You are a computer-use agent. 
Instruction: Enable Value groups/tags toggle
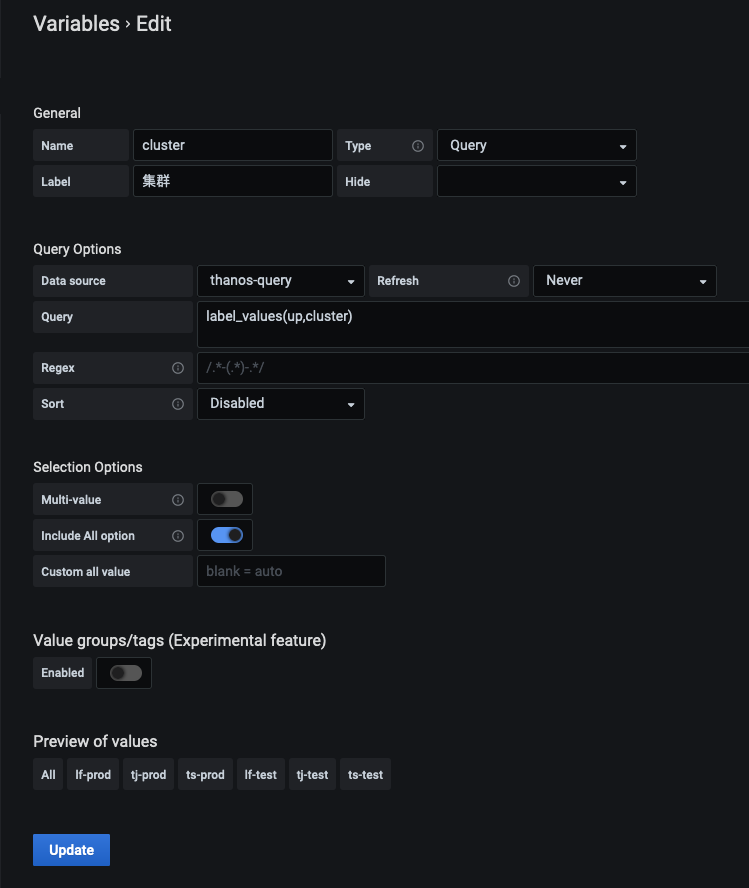126,673
